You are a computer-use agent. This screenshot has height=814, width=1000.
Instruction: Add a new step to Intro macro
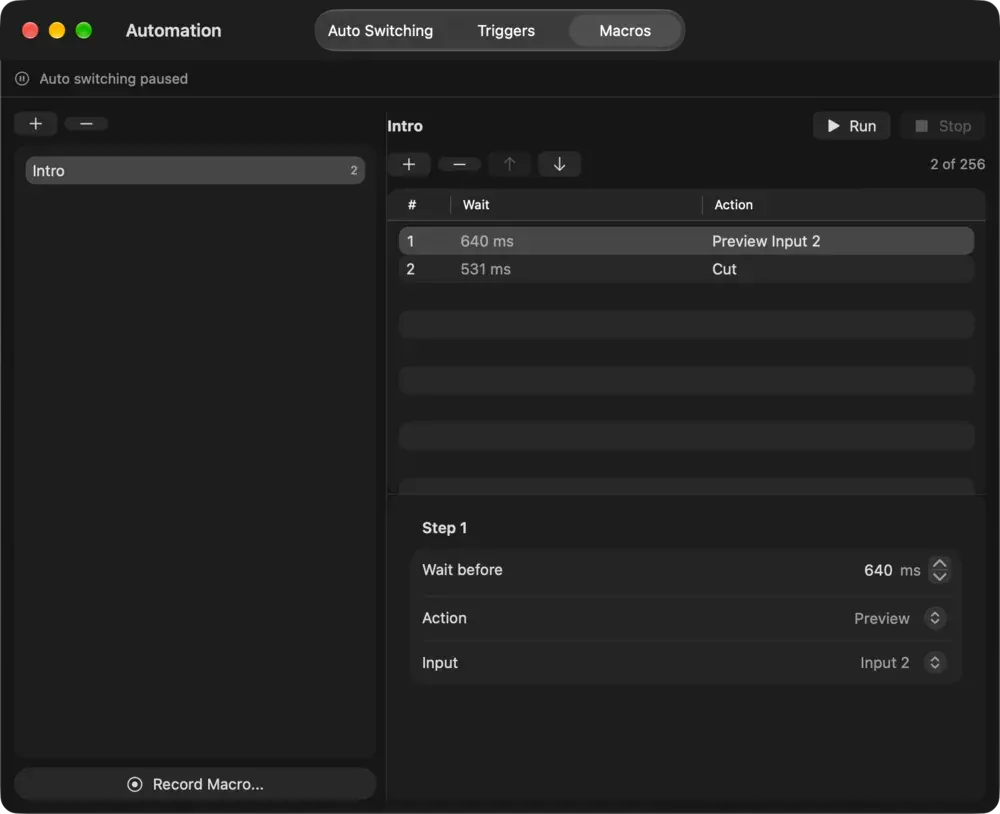(x=409, y=165)
